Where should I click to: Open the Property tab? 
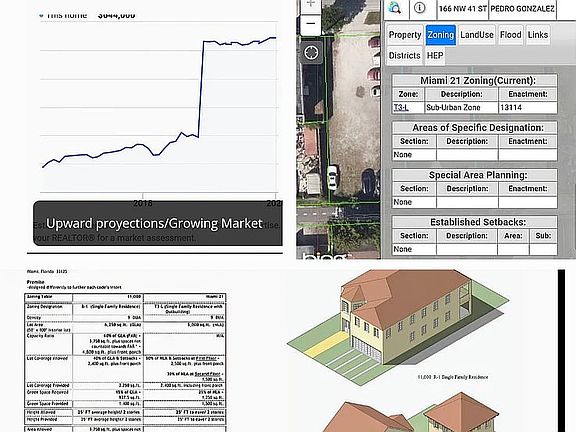[404, 35]
